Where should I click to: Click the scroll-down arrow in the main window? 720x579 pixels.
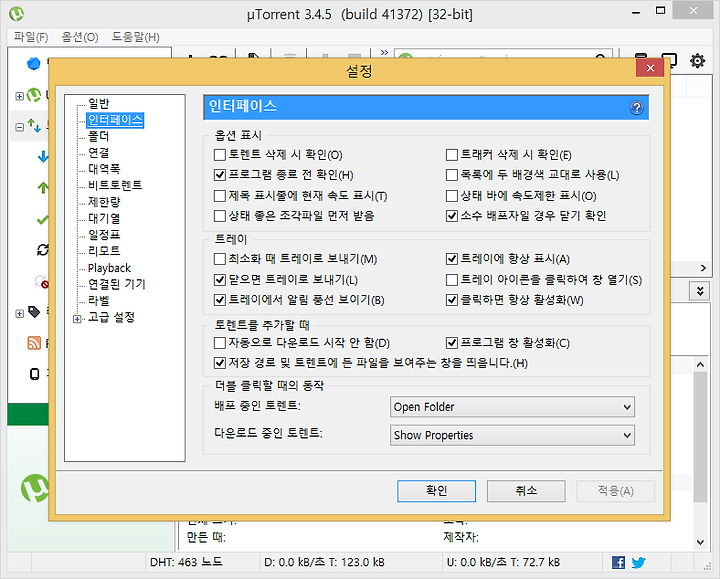pyautogui.click(x=700, y=542)
